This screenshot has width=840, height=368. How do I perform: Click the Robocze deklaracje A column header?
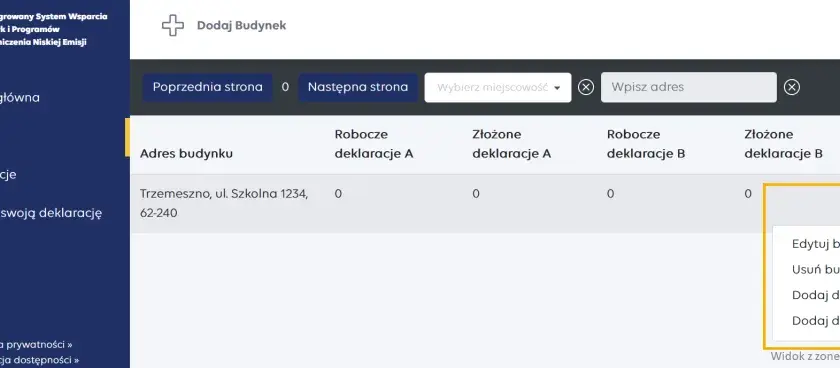click(x=374, y=144)
